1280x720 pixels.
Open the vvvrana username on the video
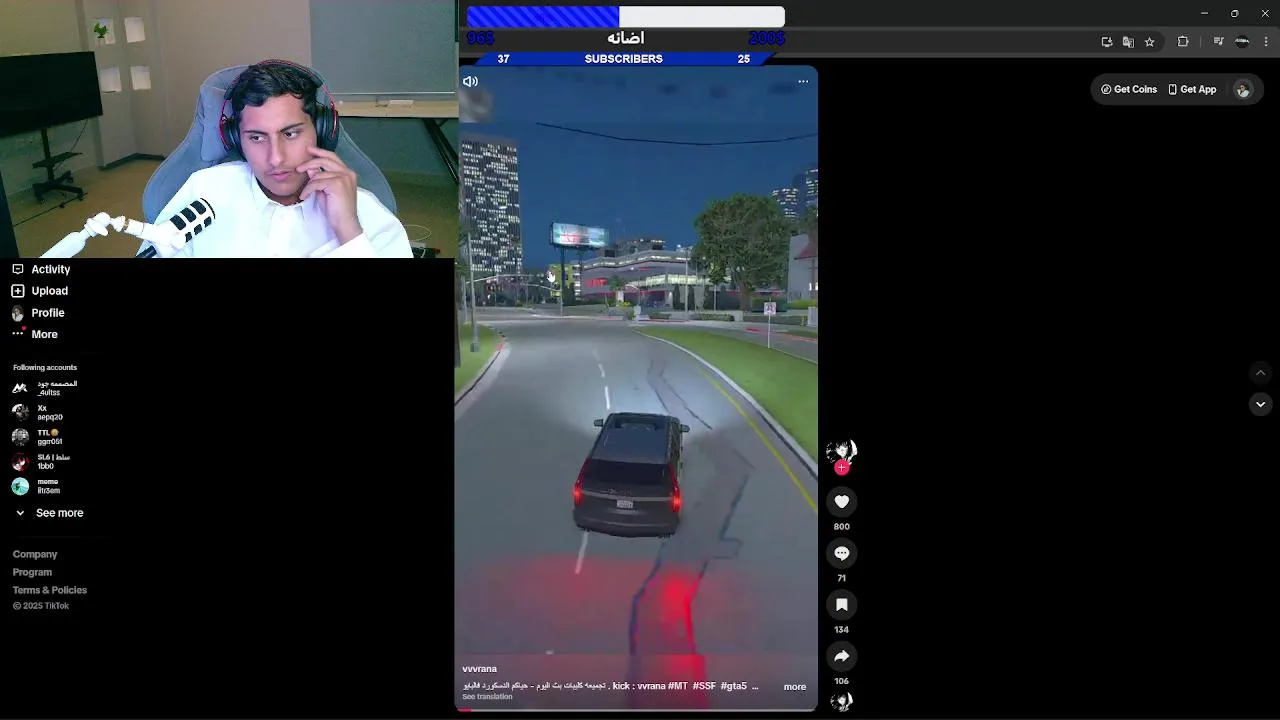coord(479,669)
